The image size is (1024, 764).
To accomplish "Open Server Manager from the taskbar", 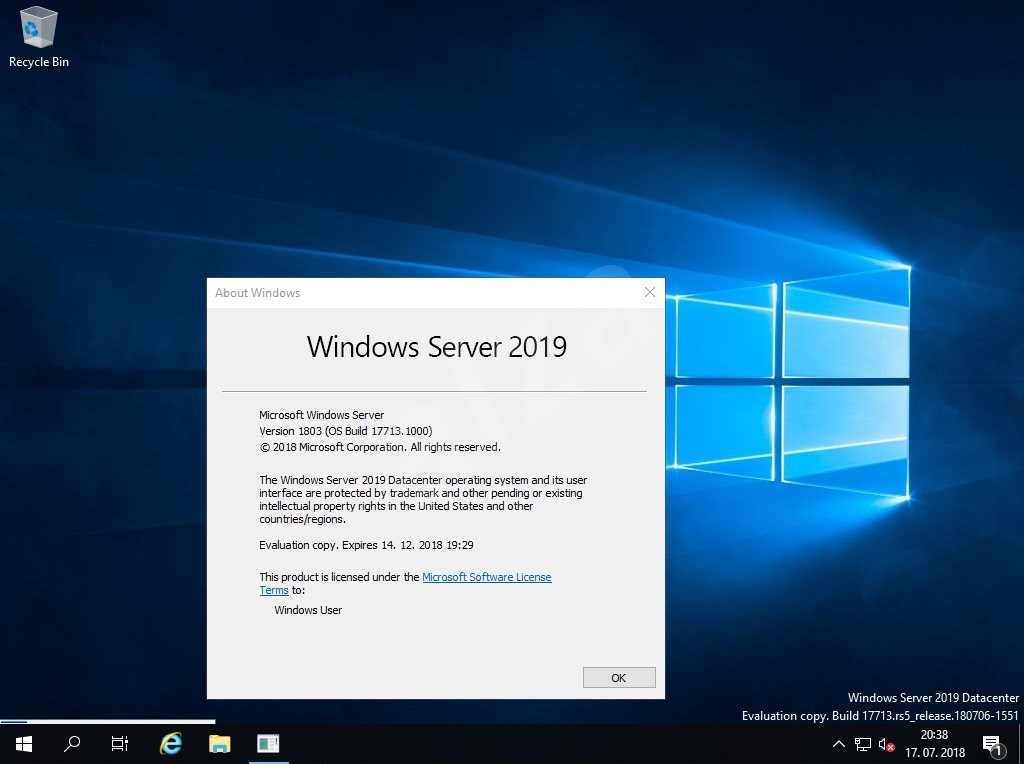I will click(268, 744).
